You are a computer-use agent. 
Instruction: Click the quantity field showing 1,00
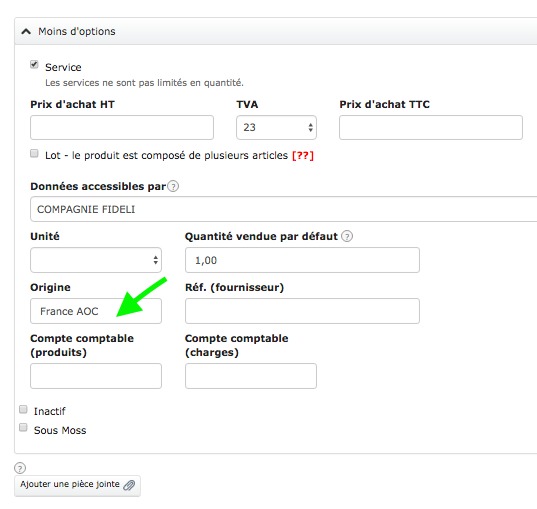[x=302, y=260]
